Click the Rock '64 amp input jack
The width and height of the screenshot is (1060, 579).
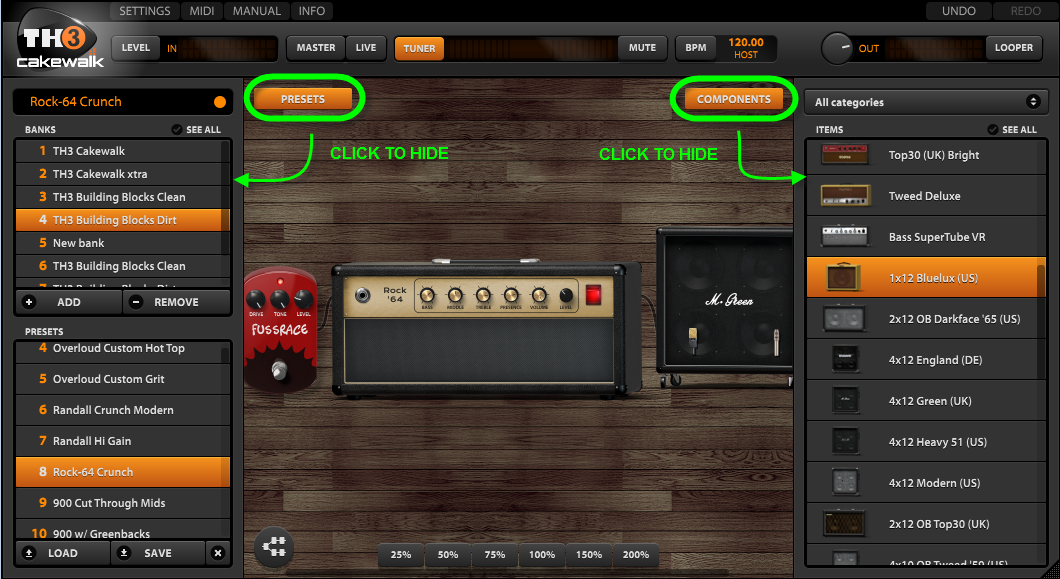click(x=363, y=296)
